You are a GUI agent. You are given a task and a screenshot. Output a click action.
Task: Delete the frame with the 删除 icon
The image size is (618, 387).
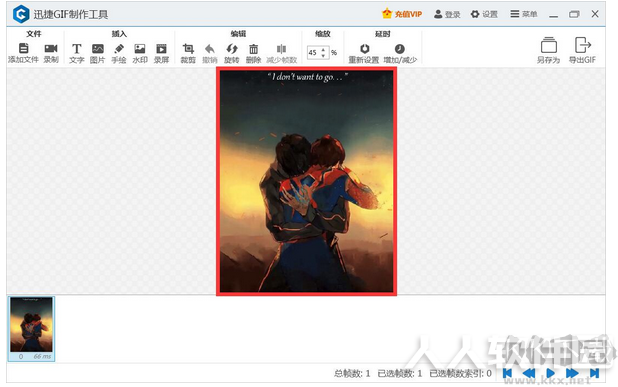253,49
